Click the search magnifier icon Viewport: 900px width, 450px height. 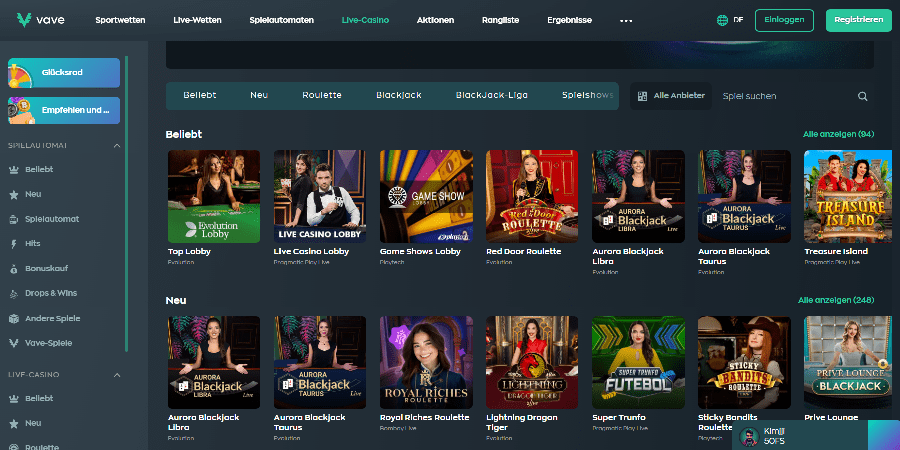tap(863, 96)
